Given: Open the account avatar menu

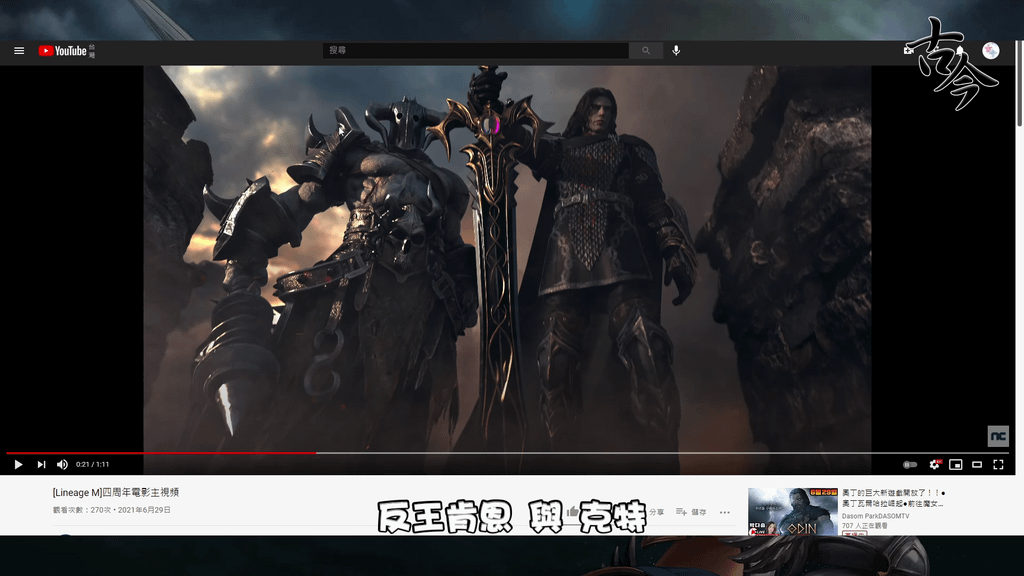Looking at the screenshot, I should (991, 50).
